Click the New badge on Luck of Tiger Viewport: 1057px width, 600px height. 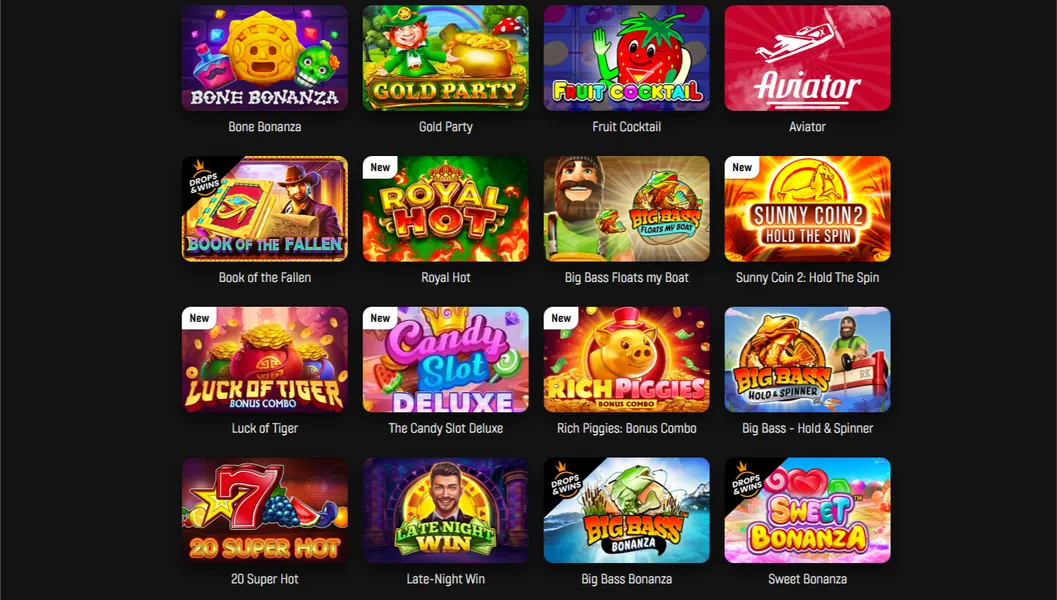199,318
